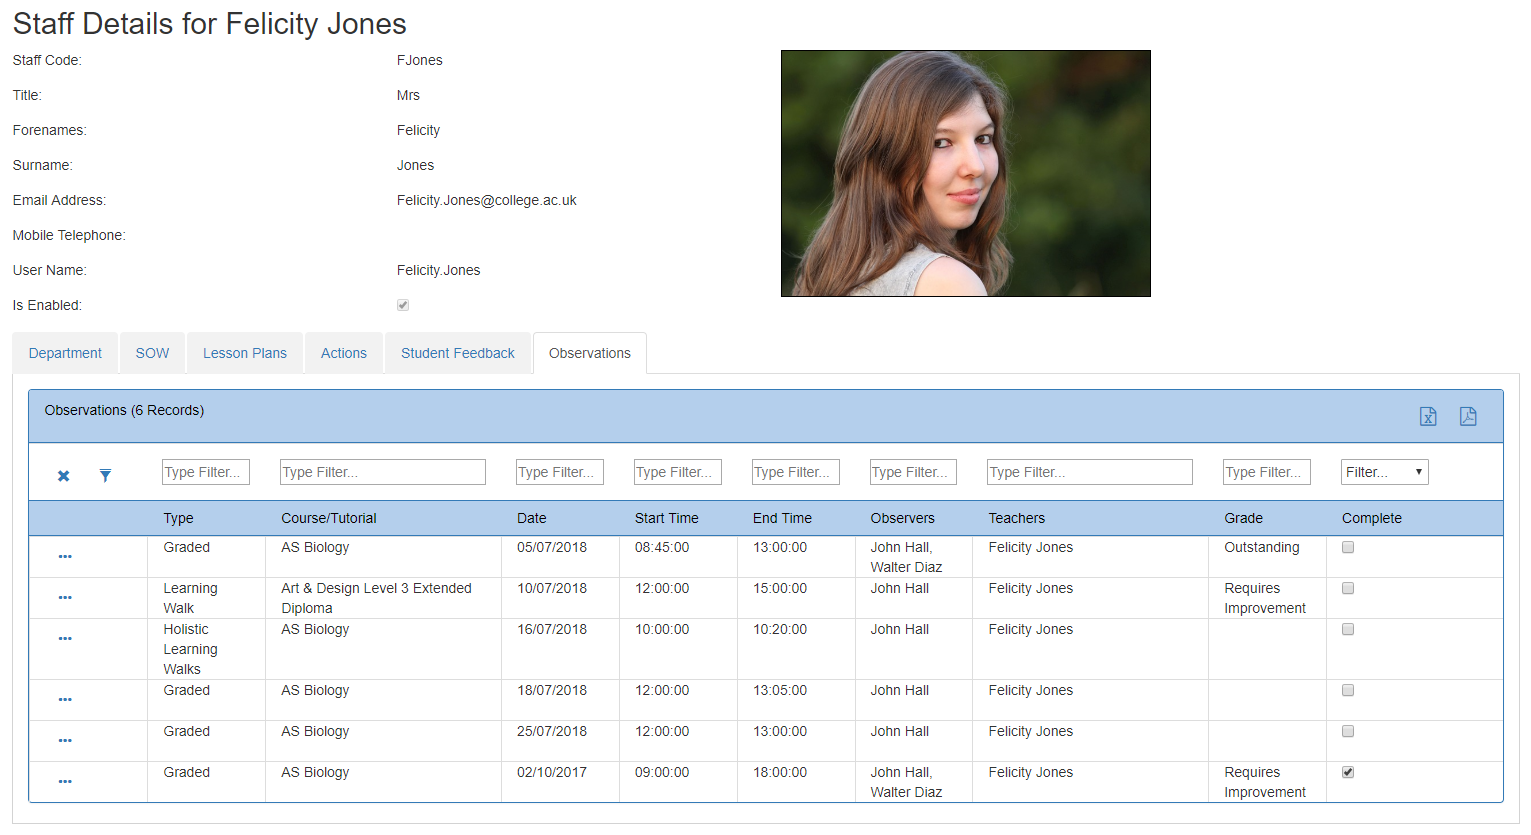Sort by the Observers column header
The image size is (1531, 835).
(x=903, y=518)
